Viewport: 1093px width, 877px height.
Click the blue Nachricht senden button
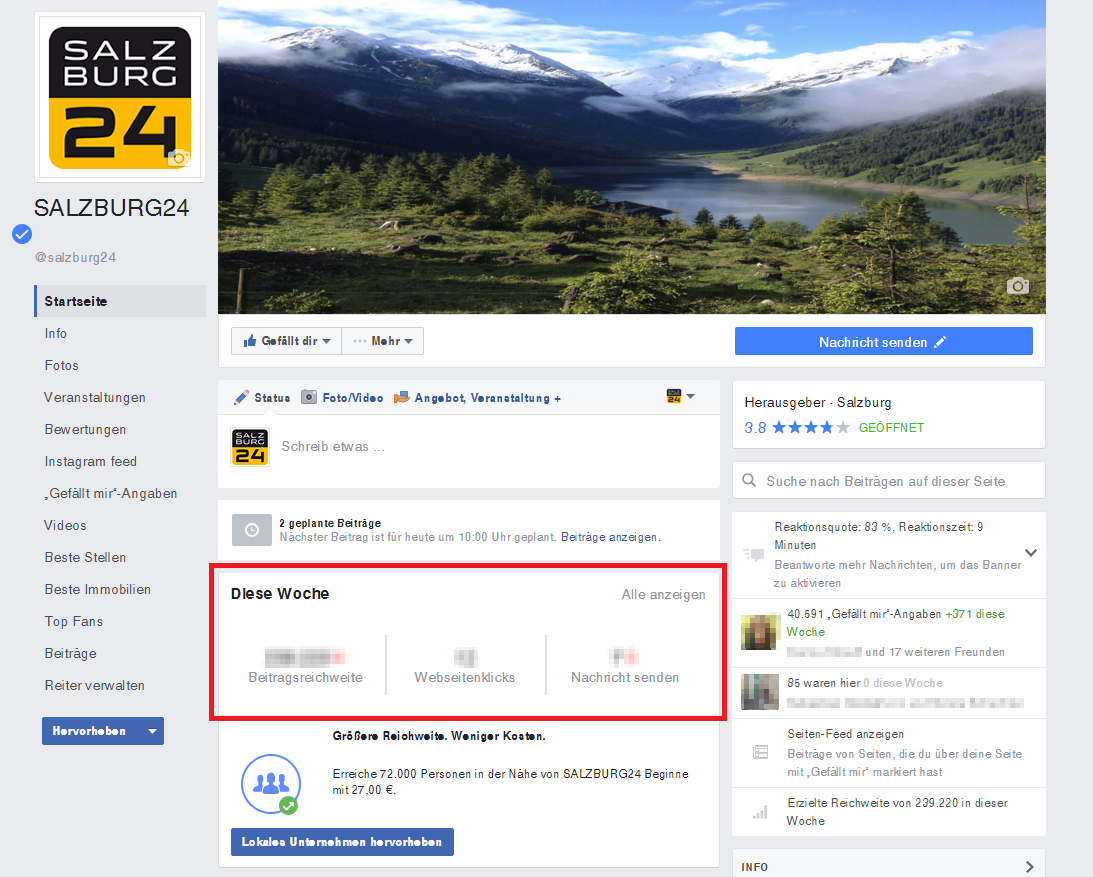pyautogui.click(x=883, y=342)
